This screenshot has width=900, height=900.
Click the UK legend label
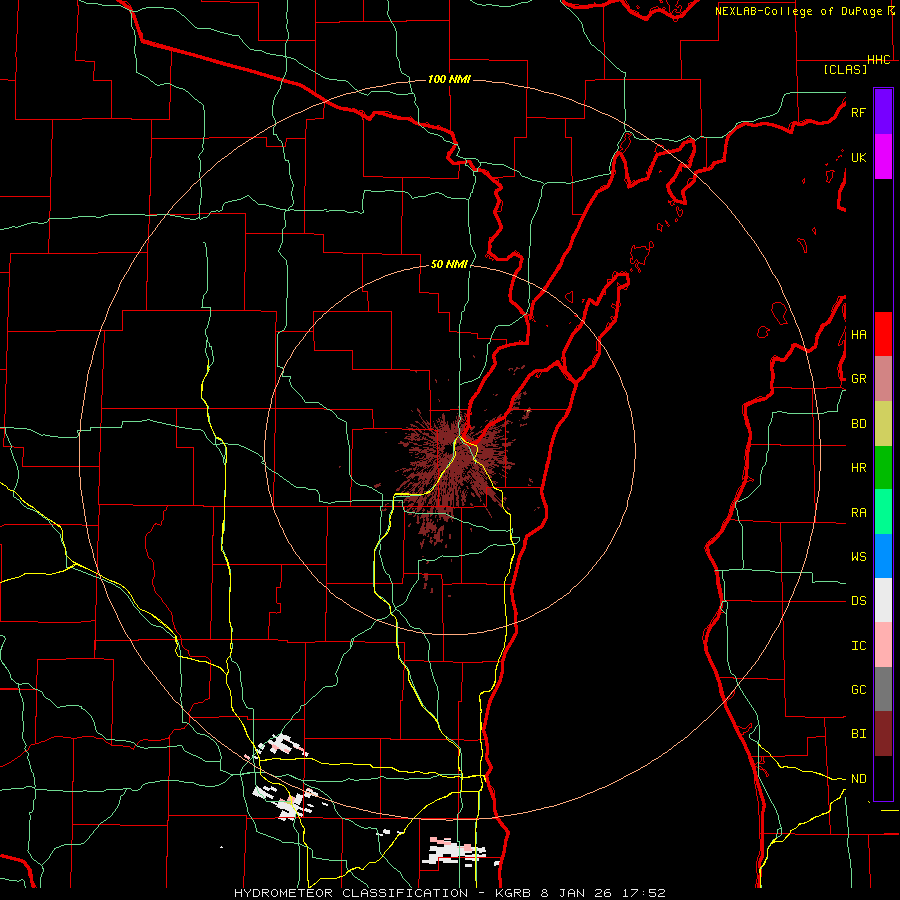click(858, 157)
